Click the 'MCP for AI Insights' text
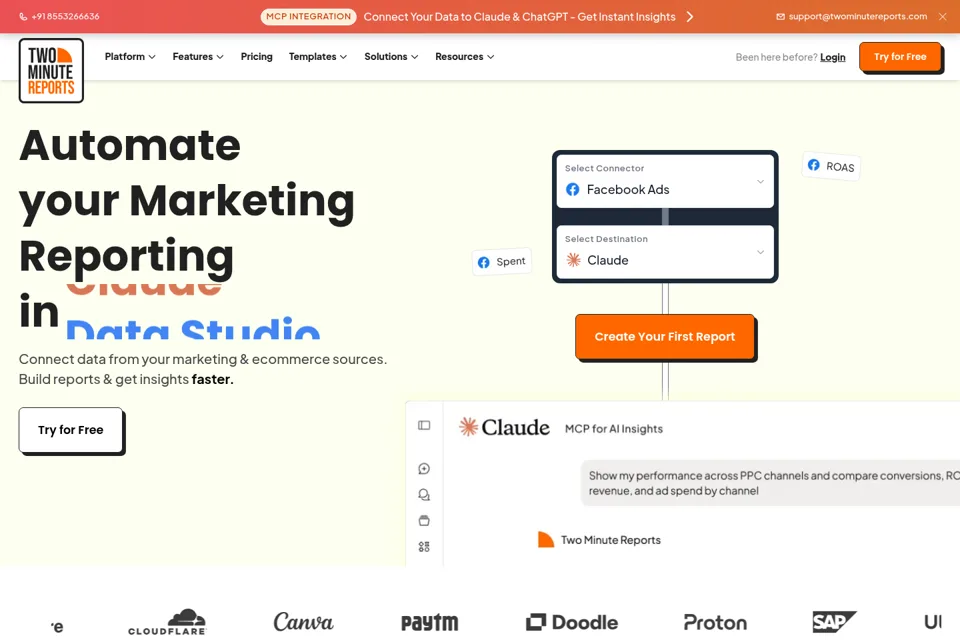The image size is (960, 640). coord(613,429)
